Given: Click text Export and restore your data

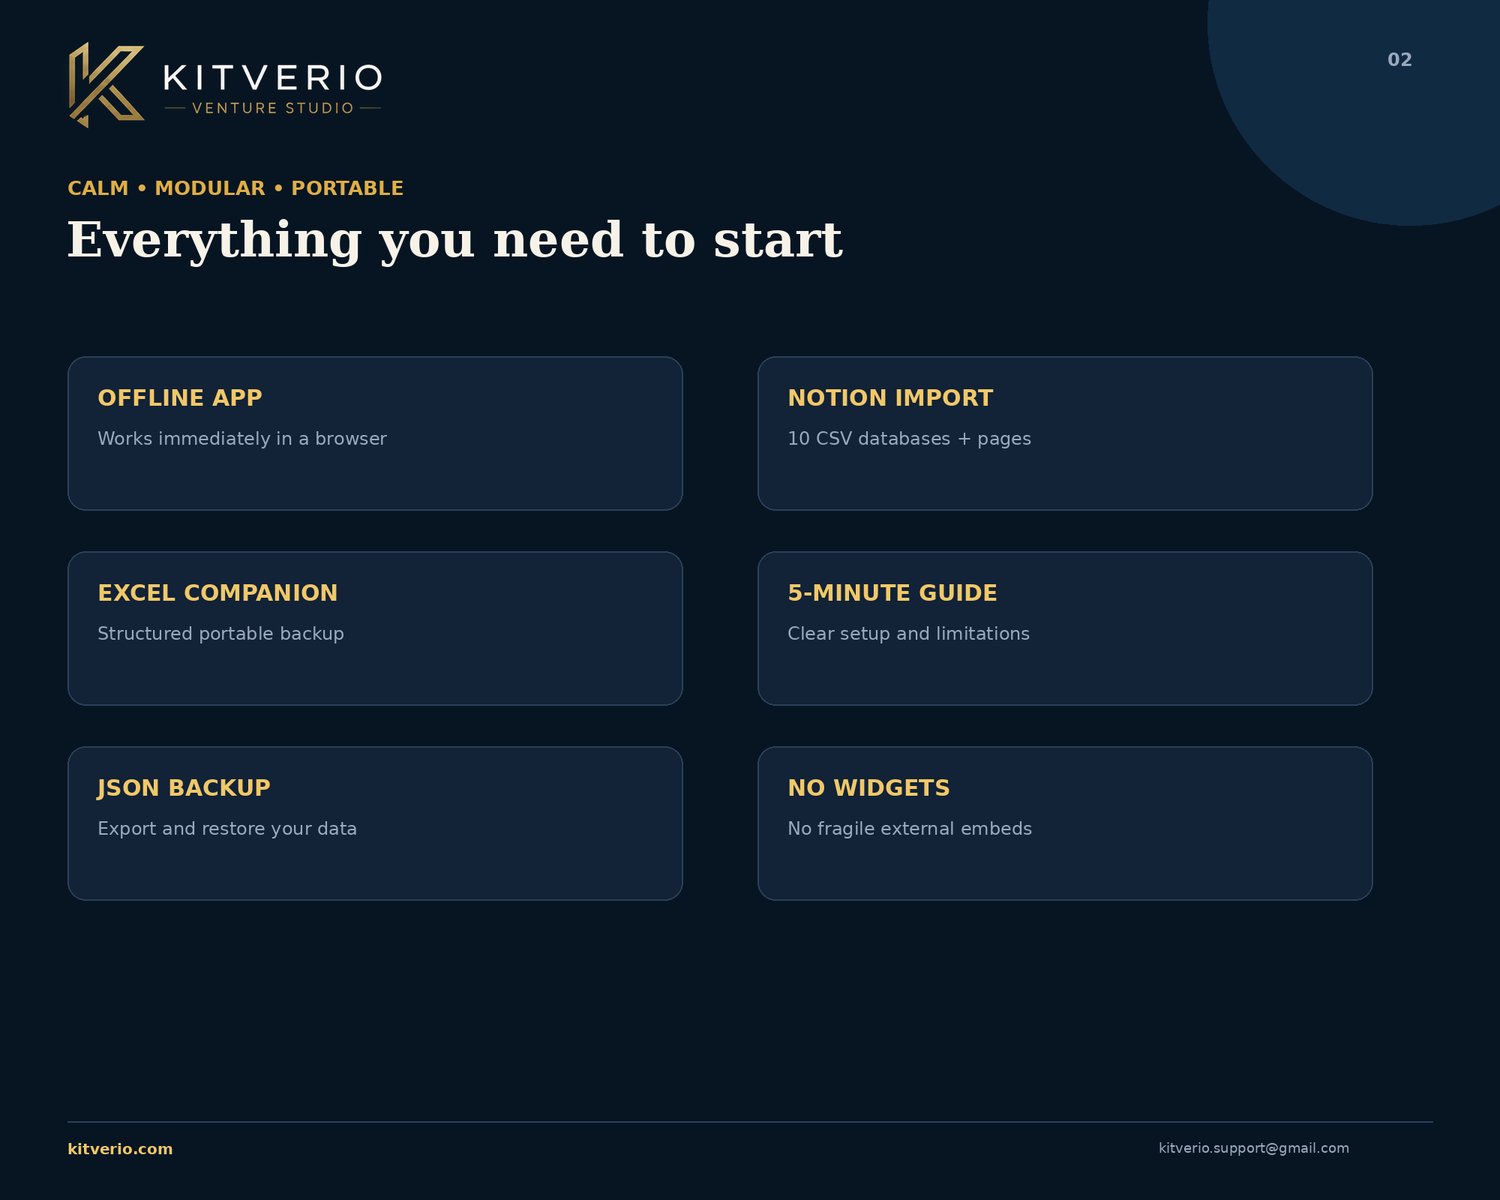Looking at the screenshot, I should pos(227,828).
